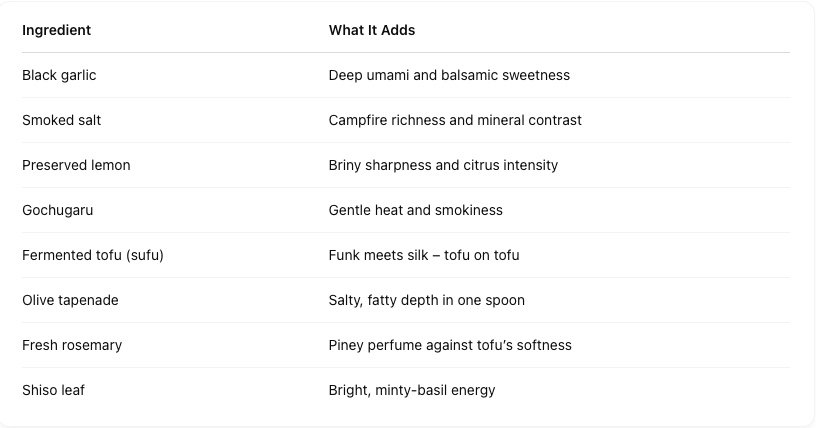Select the Olive tapenade cell
This screenshot has width=816, height=428.
click(70, 300)
